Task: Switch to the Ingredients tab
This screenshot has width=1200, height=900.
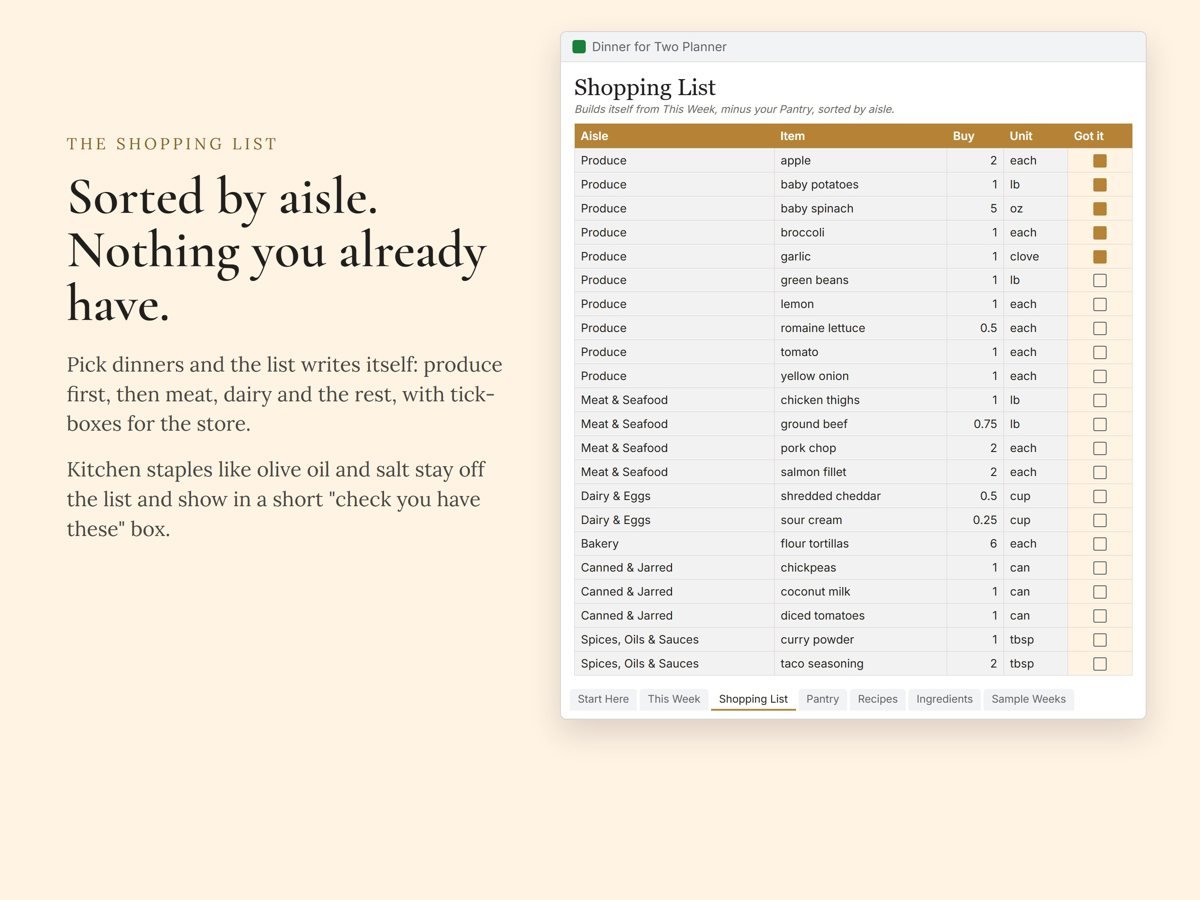Action: 945,699
